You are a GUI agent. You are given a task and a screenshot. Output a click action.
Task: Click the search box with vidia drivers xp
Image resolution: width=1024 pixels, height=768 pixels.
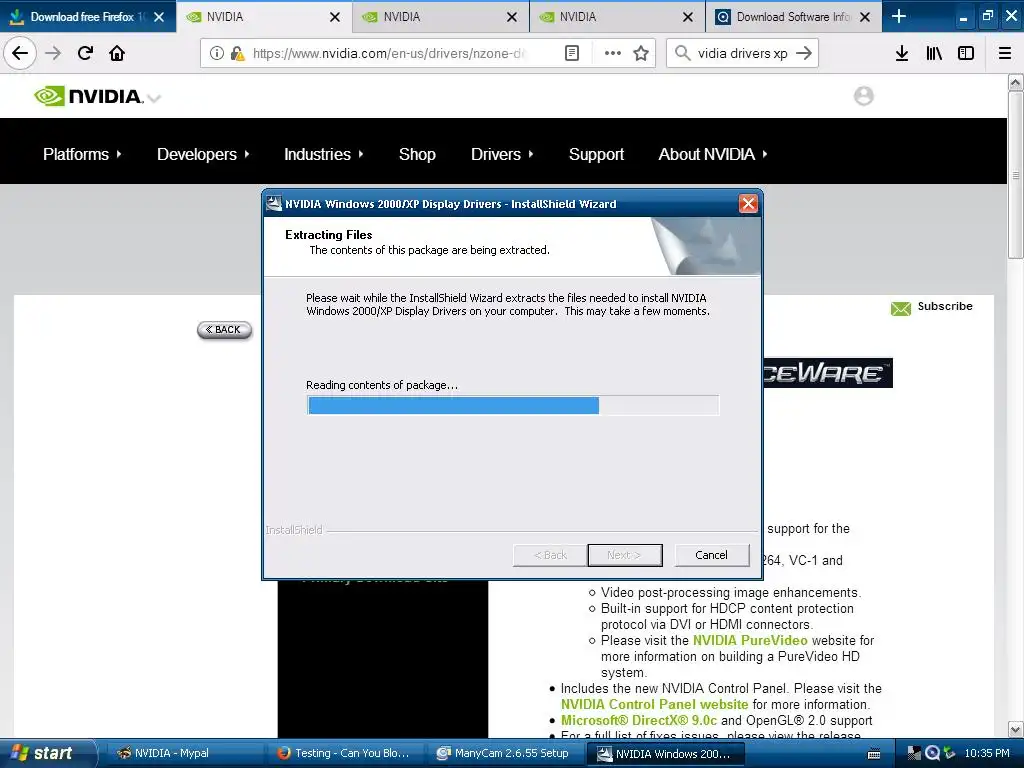[743, 53]
